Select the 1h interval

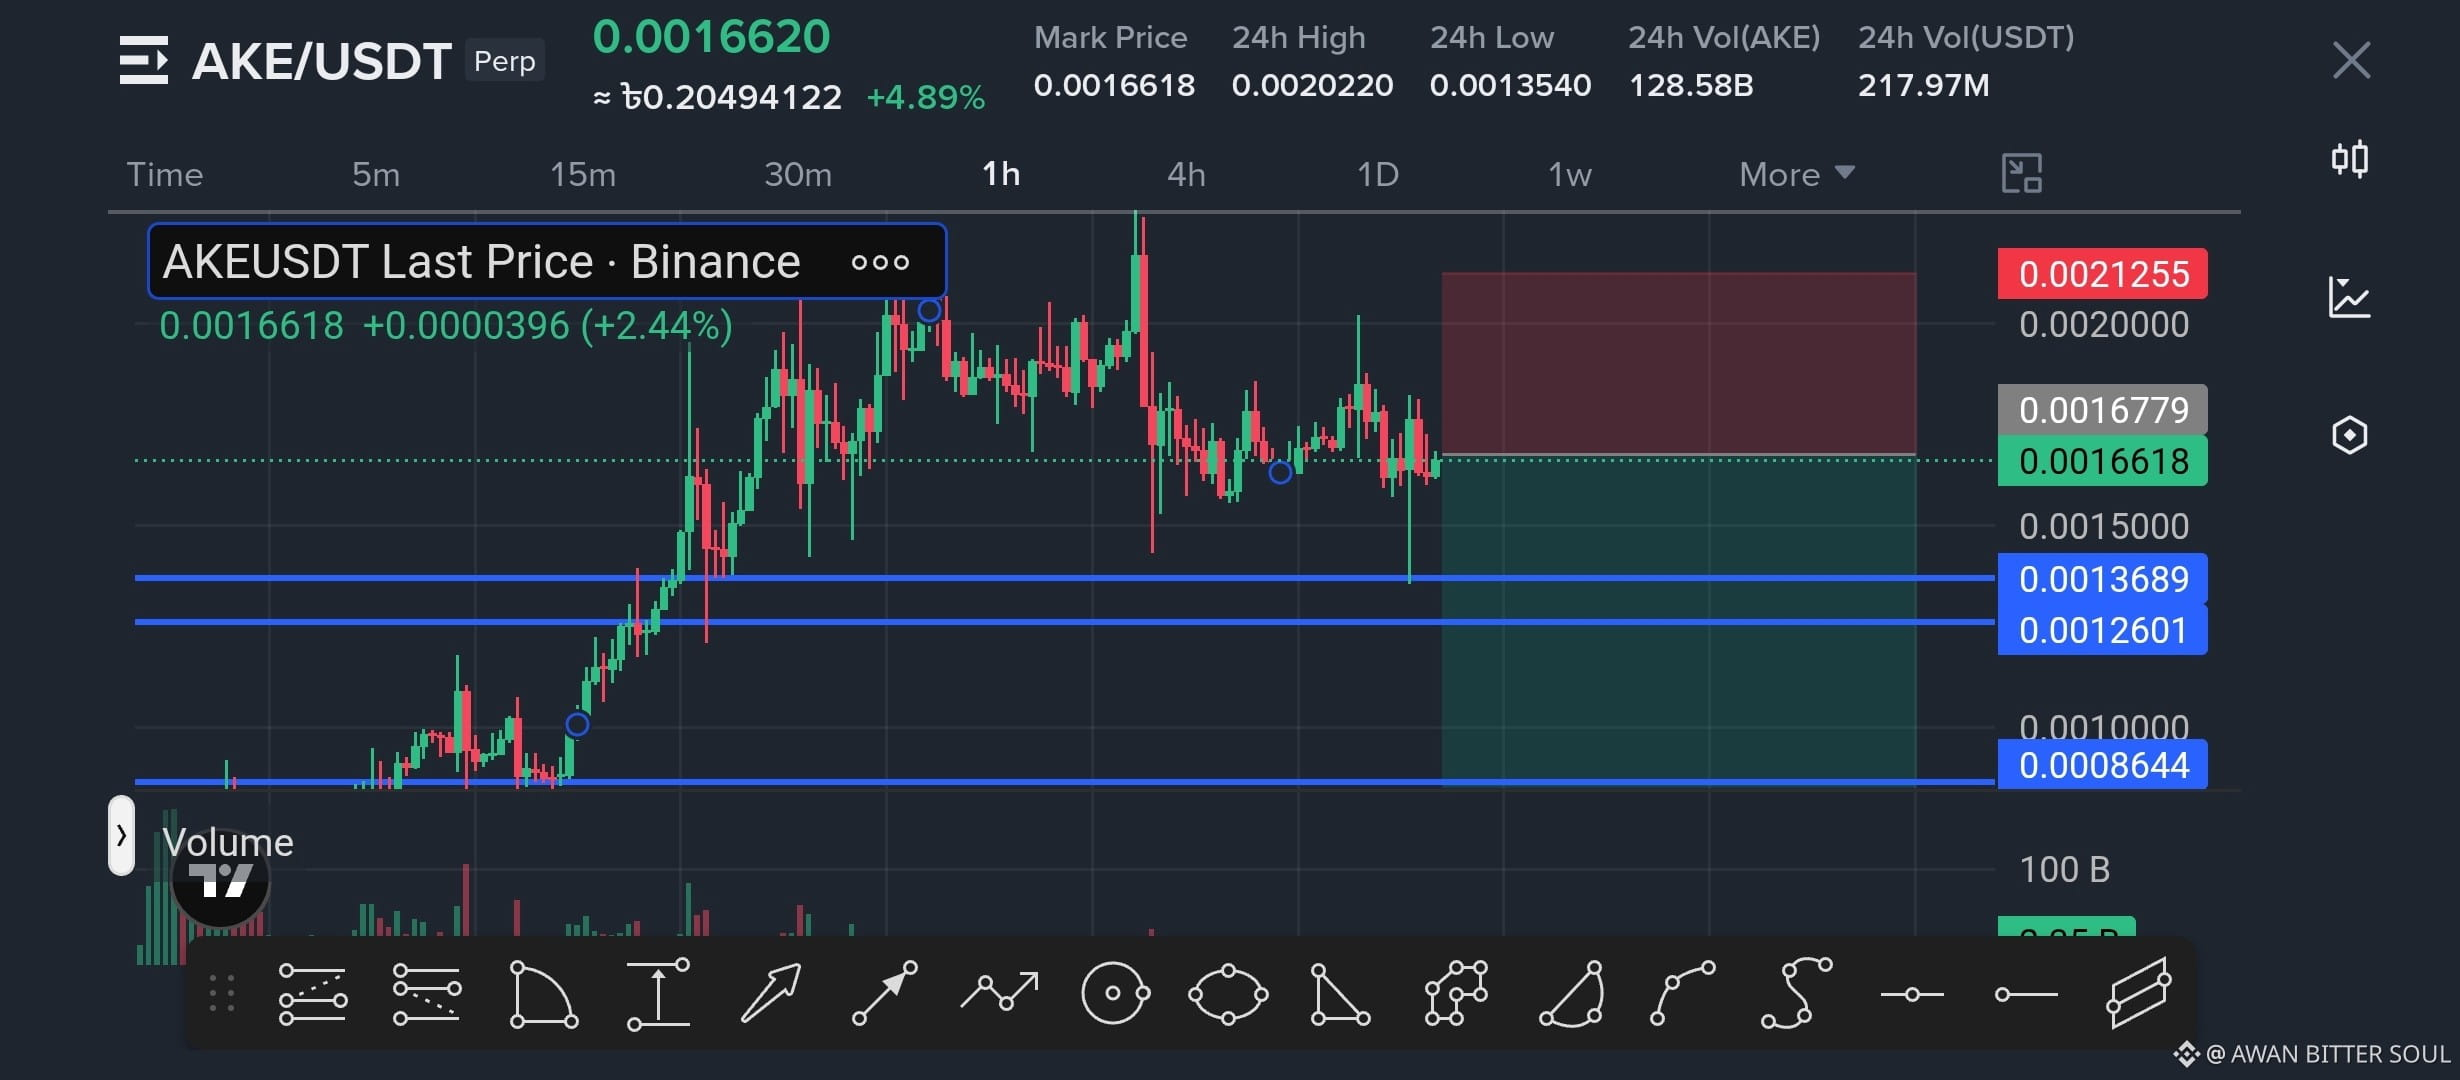1001,174
